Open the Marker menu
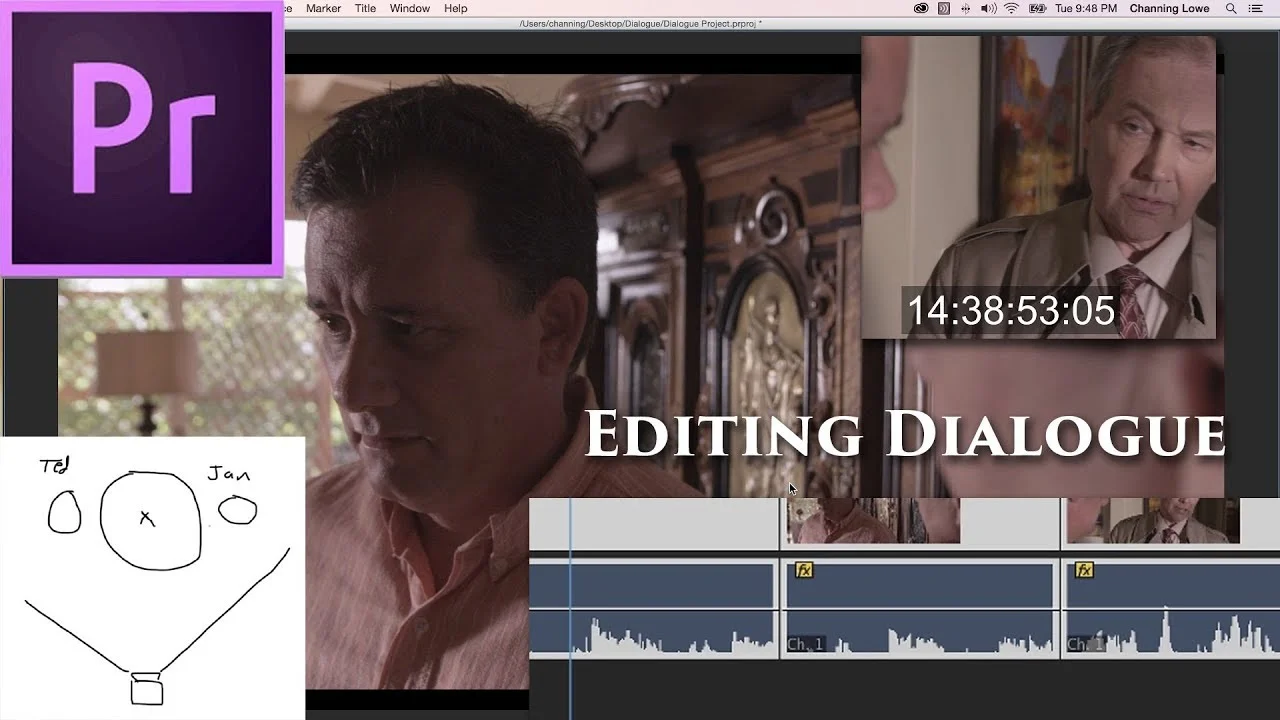This screenshot has width=1280, height=720. tap(323, 8)
